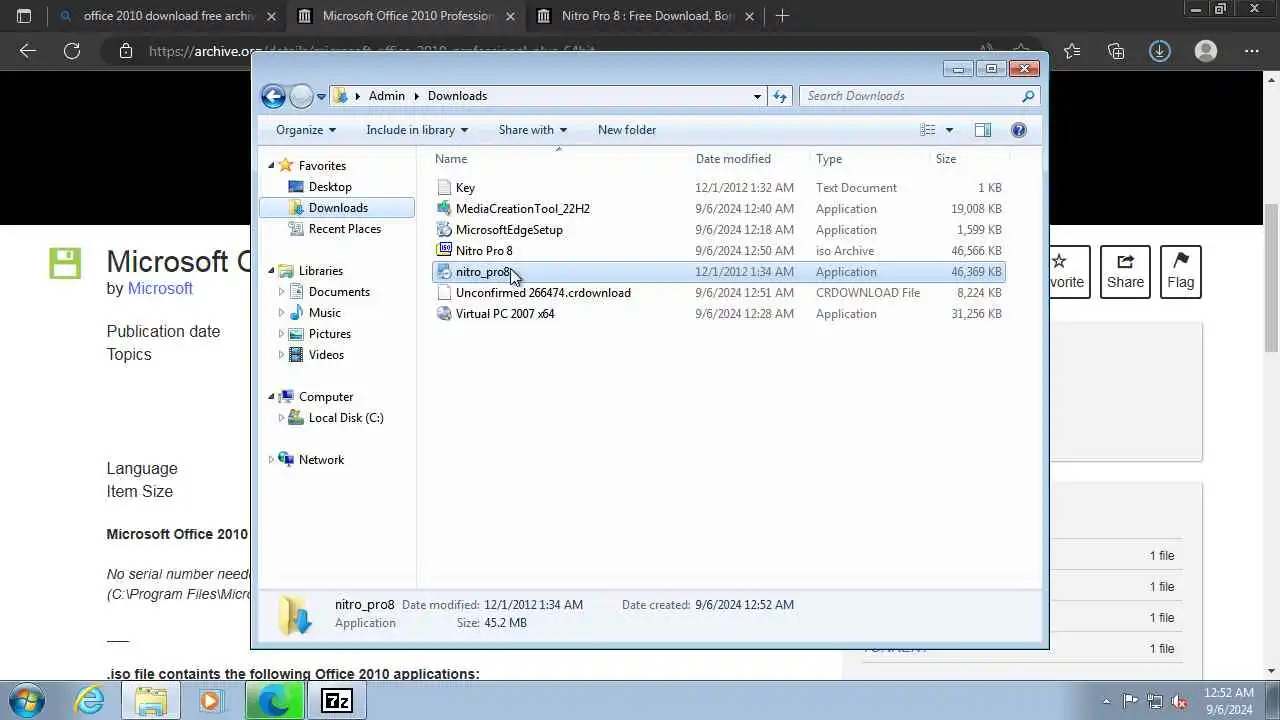Expand the Pictures library node
This screenshot has width=1280, height=720.
tap(281, 334)
